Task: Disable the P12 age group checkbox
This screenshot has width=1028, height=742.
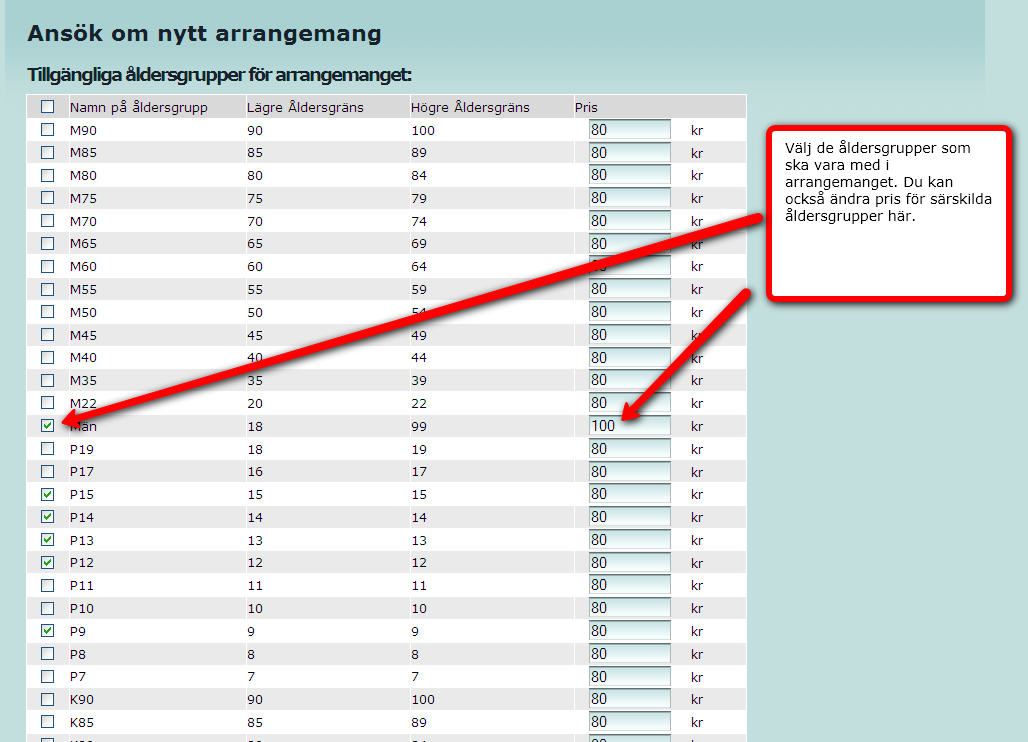Action: [x=47, y=562]
